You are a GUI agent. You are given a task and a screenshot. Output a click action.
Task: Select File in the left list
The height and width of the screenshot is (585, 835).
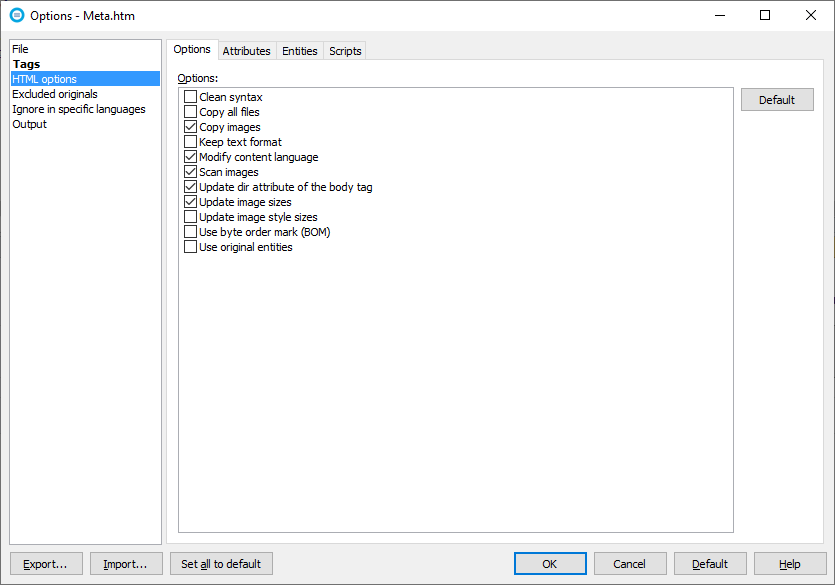click(85, 49)
